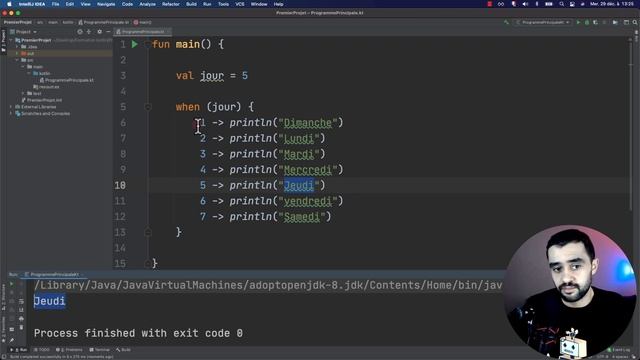Click the macOS battery status icon
The height and width of the screenshot is (360, 640).
(549, 4)
